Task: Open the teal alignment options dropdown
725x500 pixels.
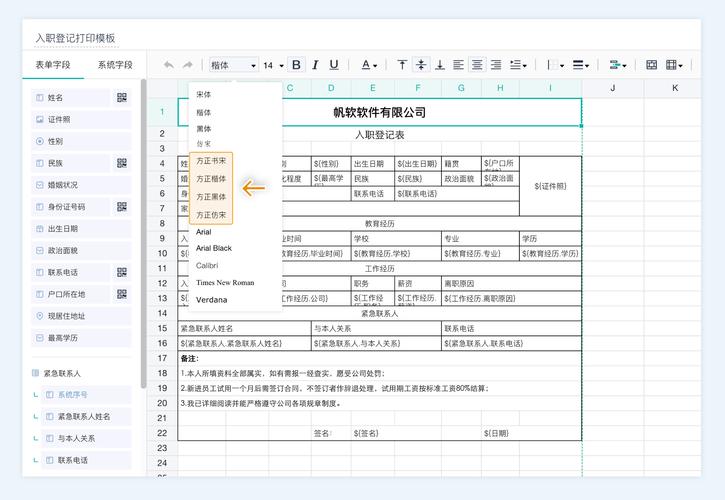Action: coord(618,65)
